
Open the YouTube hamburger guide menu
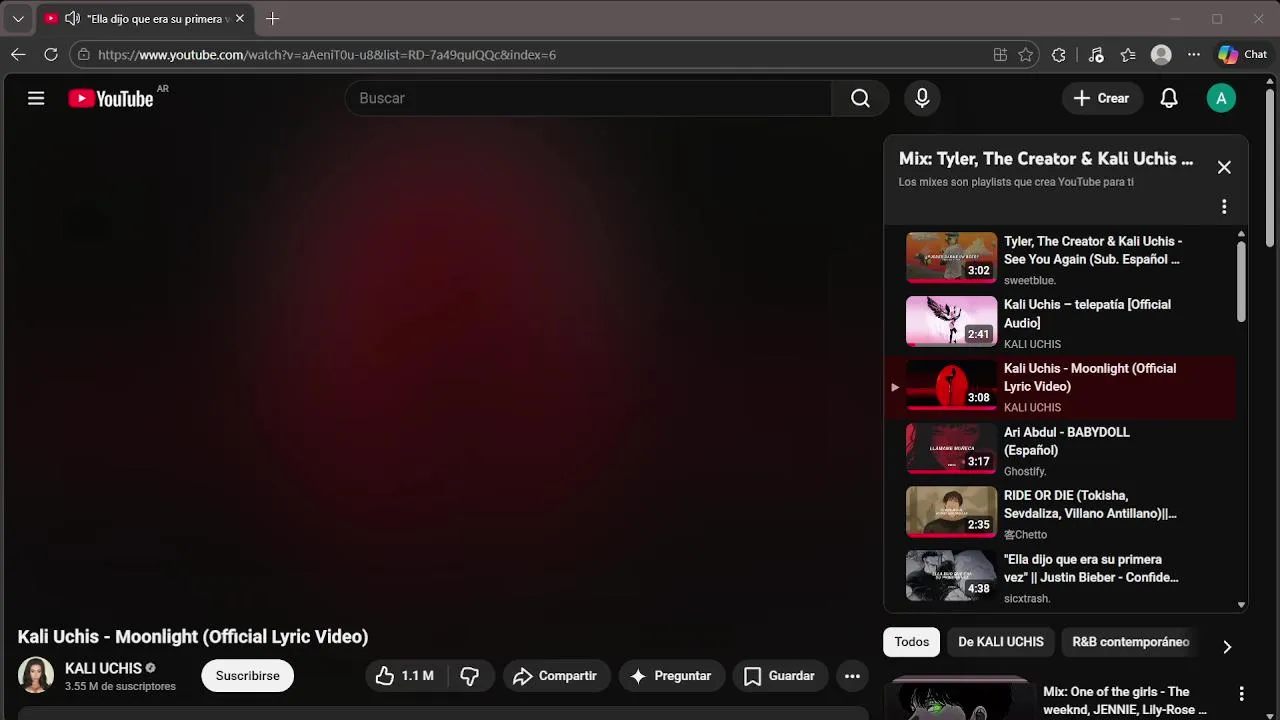tap(36, 98)
